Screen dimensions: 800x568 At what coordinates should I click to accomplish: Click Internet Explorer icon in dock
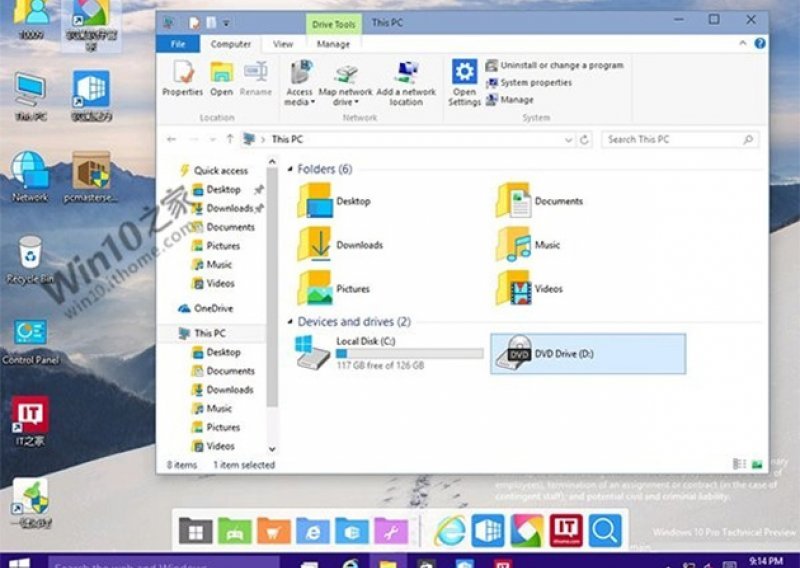pyautogui.click(x=449, y=531)
